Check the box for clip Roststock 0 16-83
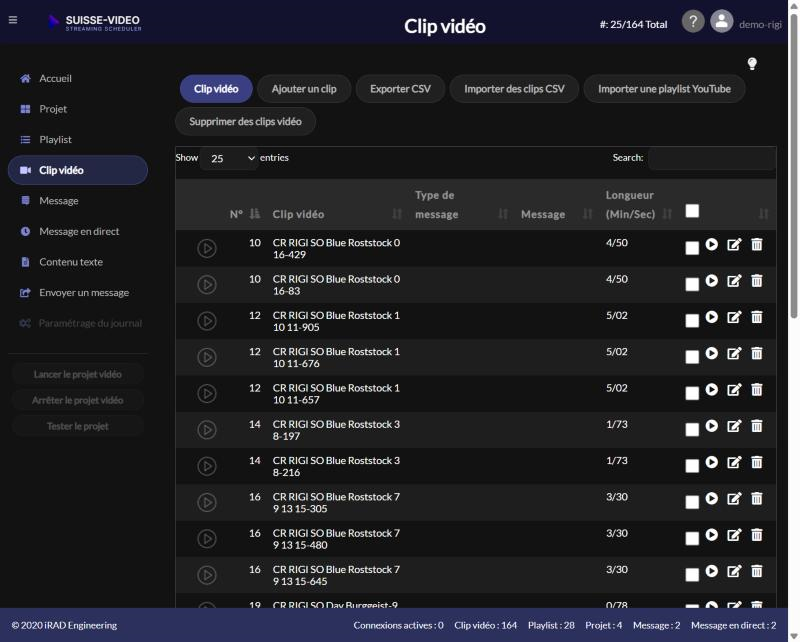This screenshot has height=642, width=800. point(692,284)
